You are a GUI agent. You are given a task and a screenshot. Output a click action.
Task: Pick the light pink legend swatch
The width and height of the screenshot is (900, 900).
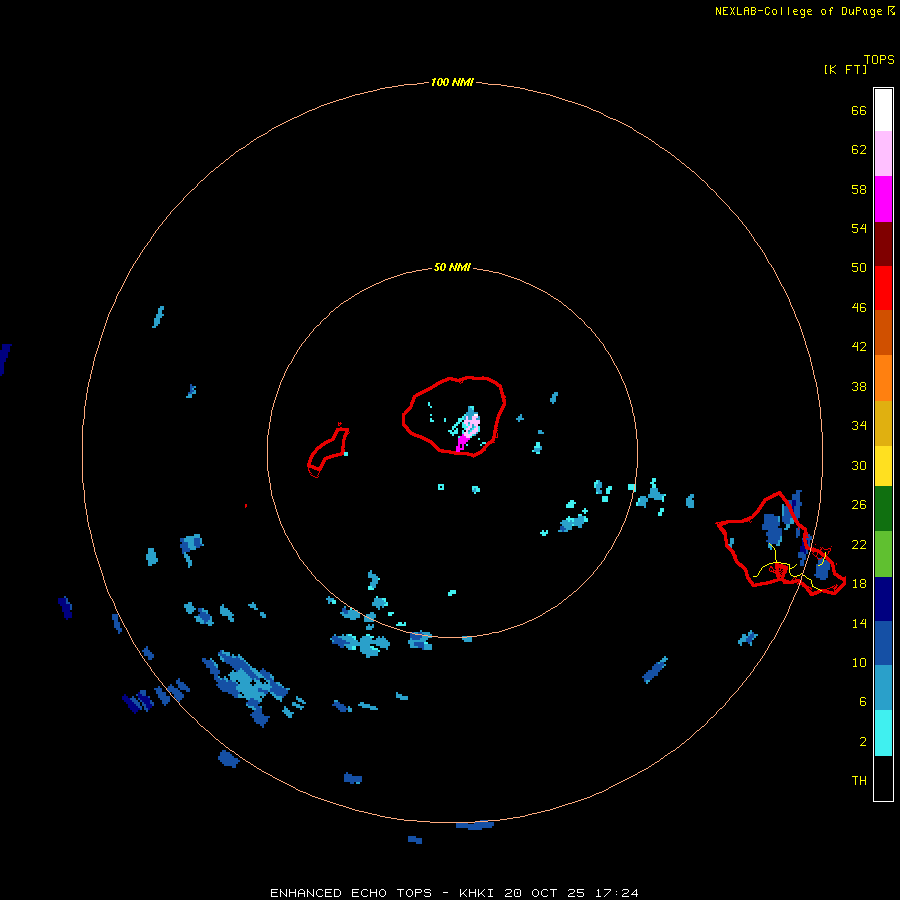pyautogui.click(x=883, y=154)
